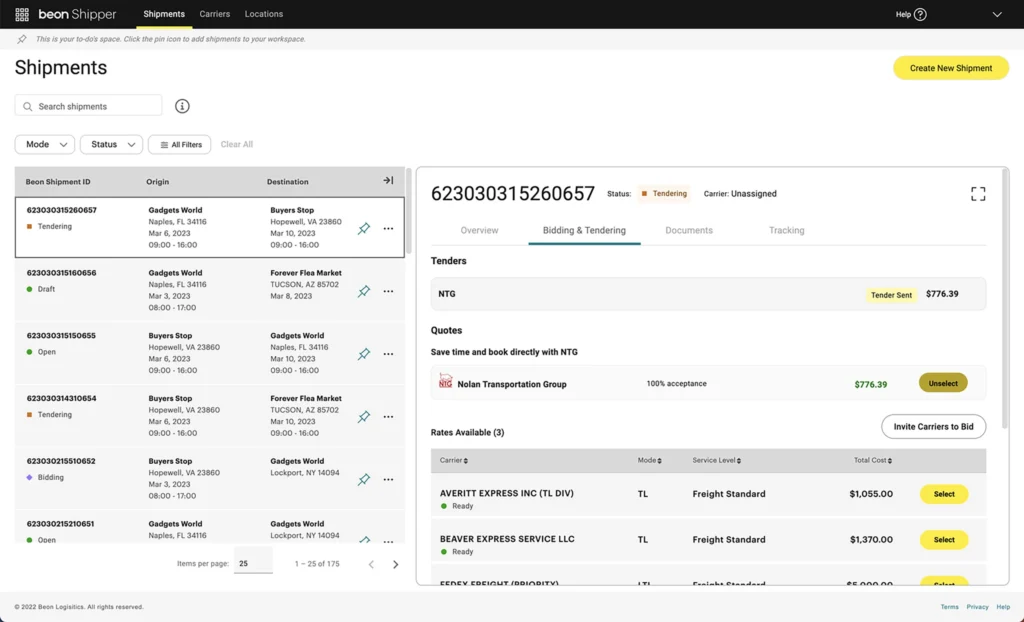Select the Beaver Express Service rate

(944, 540)
